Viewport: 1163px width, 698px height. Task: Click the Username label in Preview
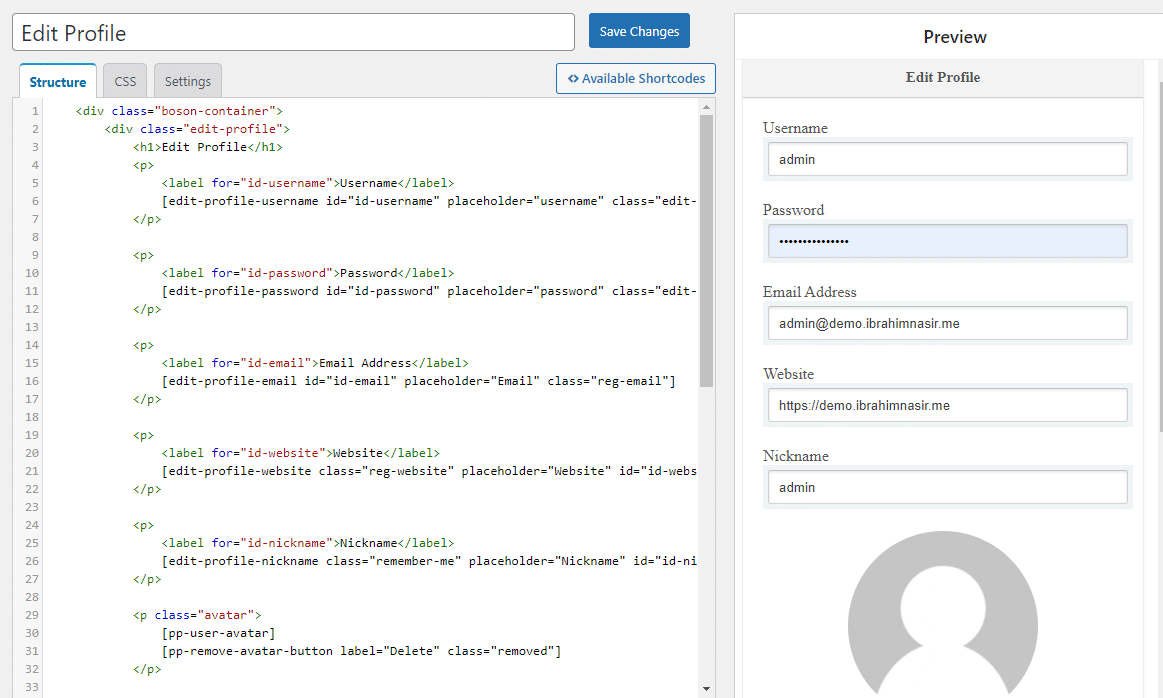[x=795, y=128]
